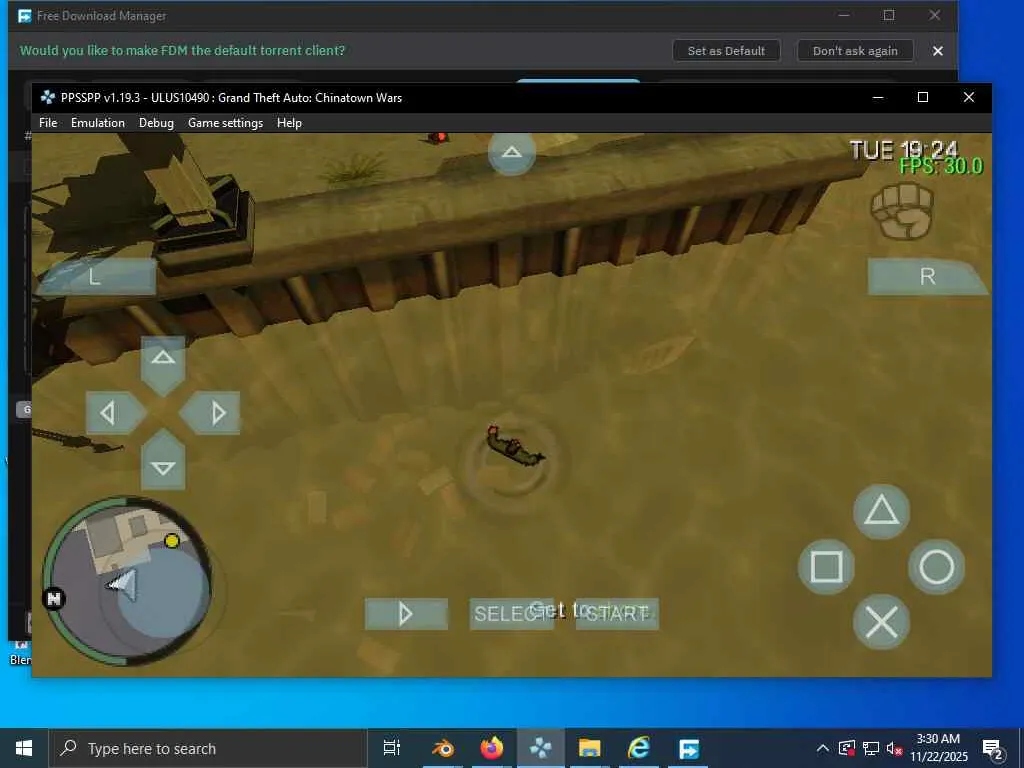
Task: Click the security warning tray icon
Action: [x=847, y=748]
